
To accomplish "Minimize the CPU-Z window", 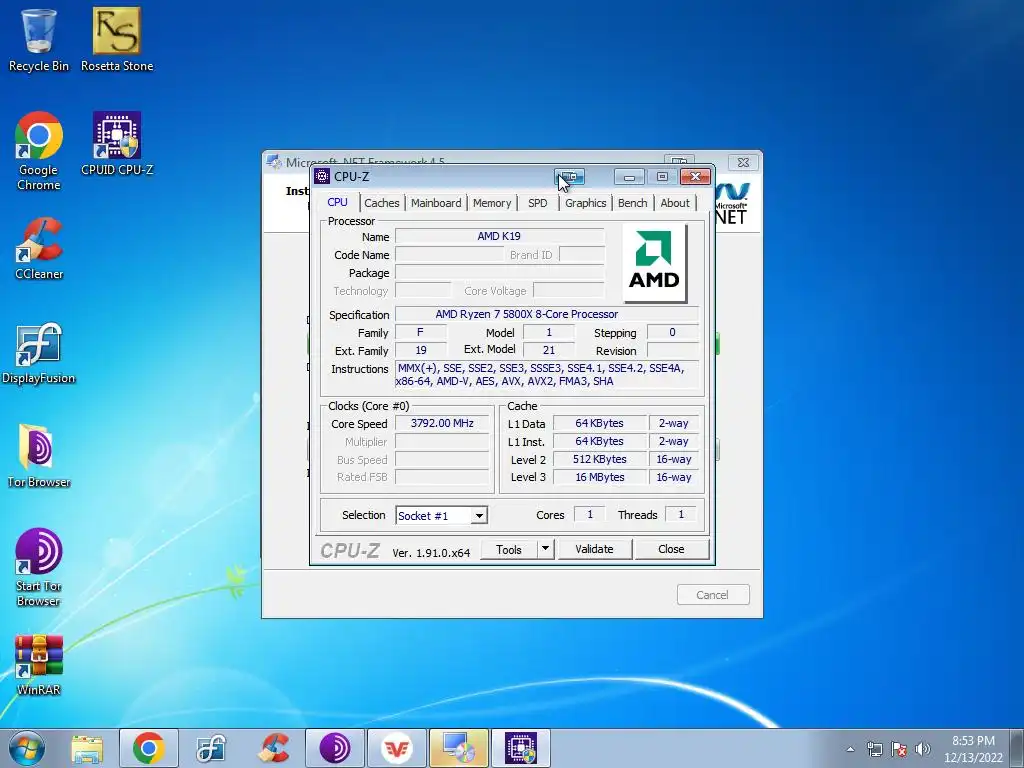I will [x=629, y=176].
